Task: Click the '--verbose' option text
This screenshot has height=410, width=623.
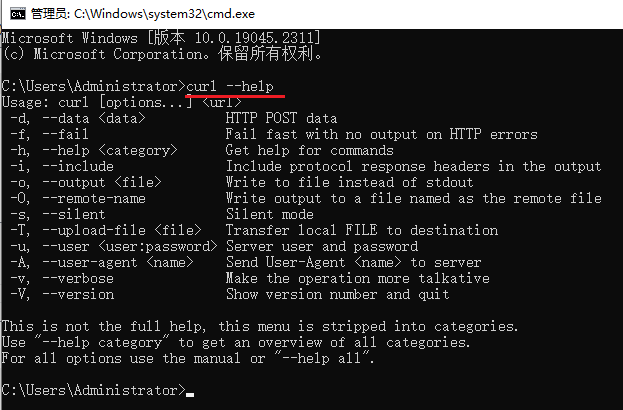Action: tap(75, 278)
